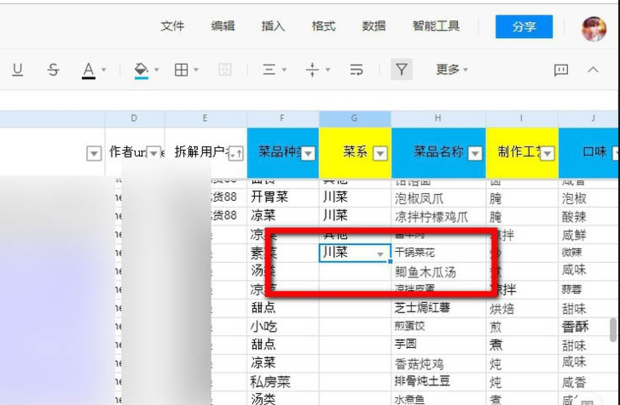
Task: Expand vertical alignment dropdown arrow
Action: point(328,70)
